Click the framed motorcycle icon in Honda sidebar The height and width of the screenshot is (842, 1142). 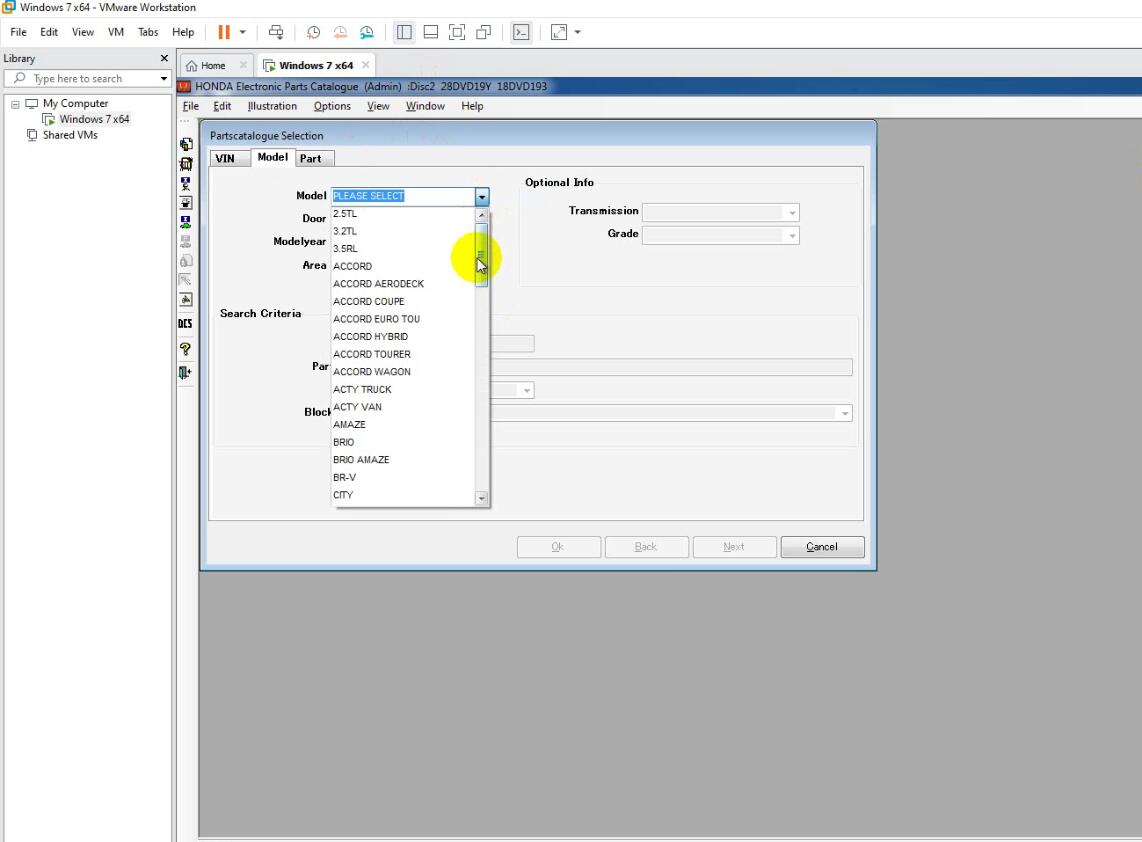pyautogui.click(x=186, y=299)
